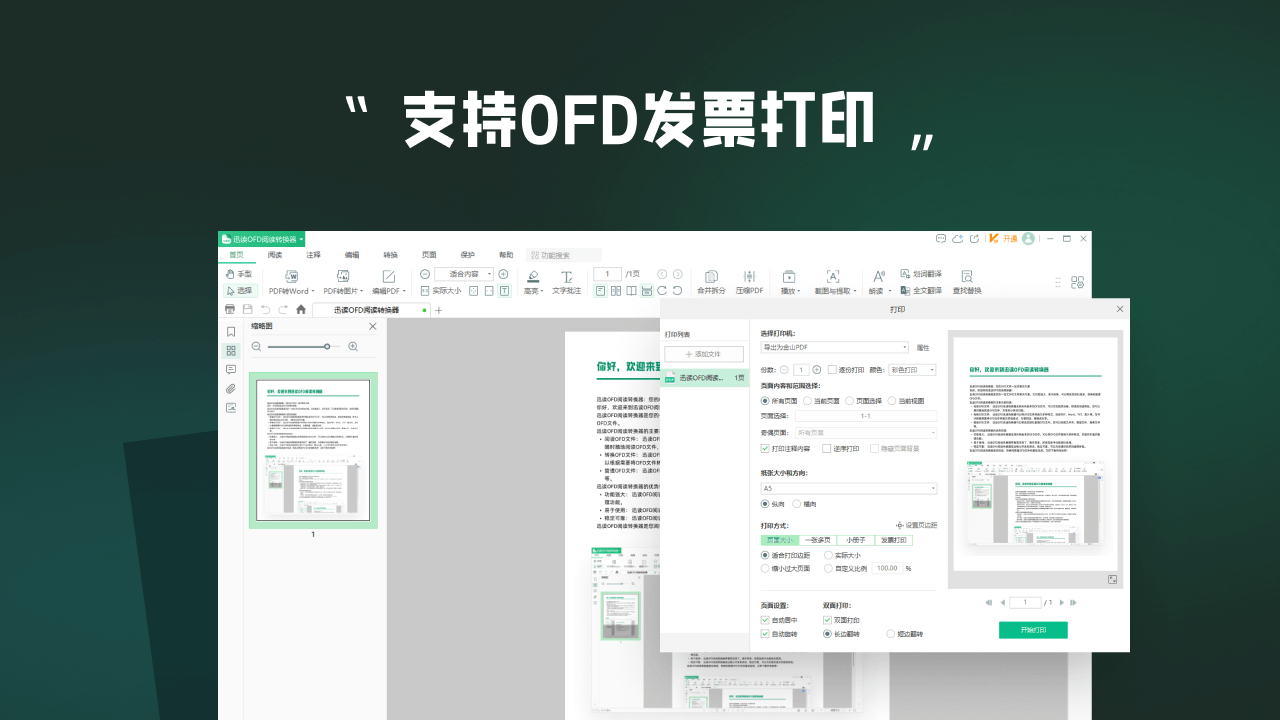Click the 添加文件 add file button

[x=704, y=354]
